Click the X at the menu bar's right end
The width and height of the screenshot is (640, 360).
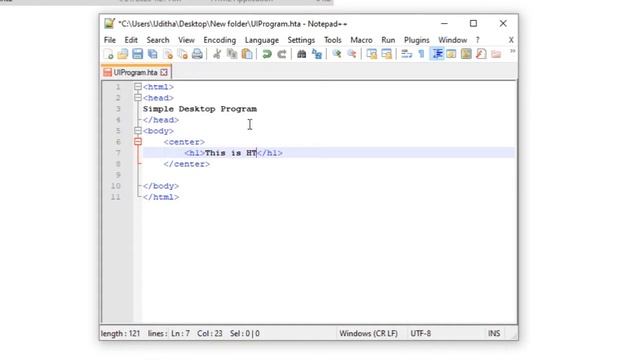click(511, 40)
